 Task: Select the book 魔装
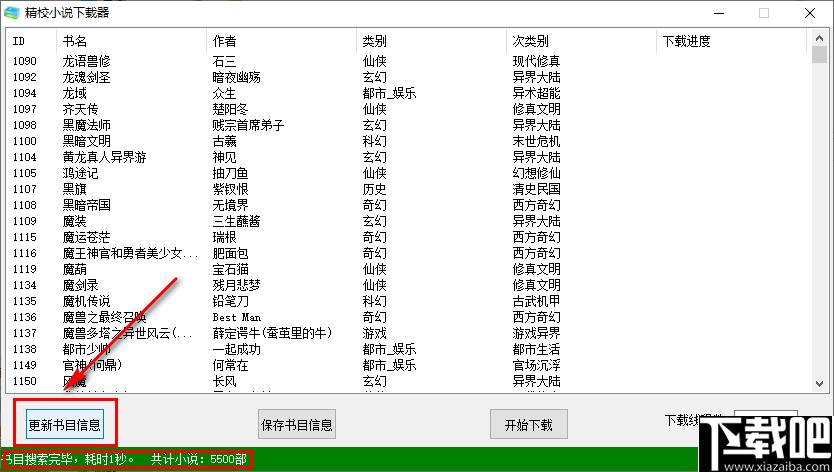coord(74,221)
